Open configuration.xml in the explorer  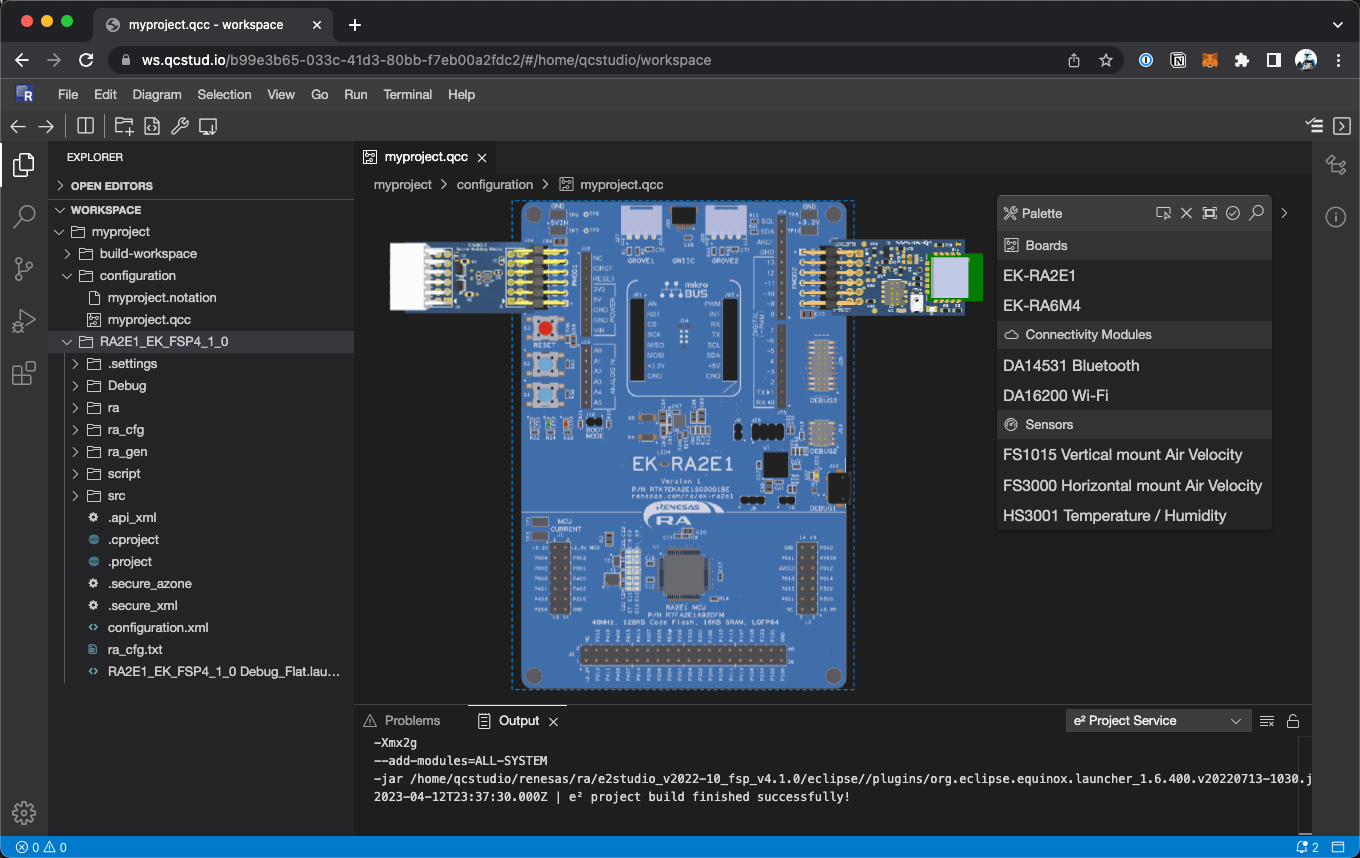[158, 628]
